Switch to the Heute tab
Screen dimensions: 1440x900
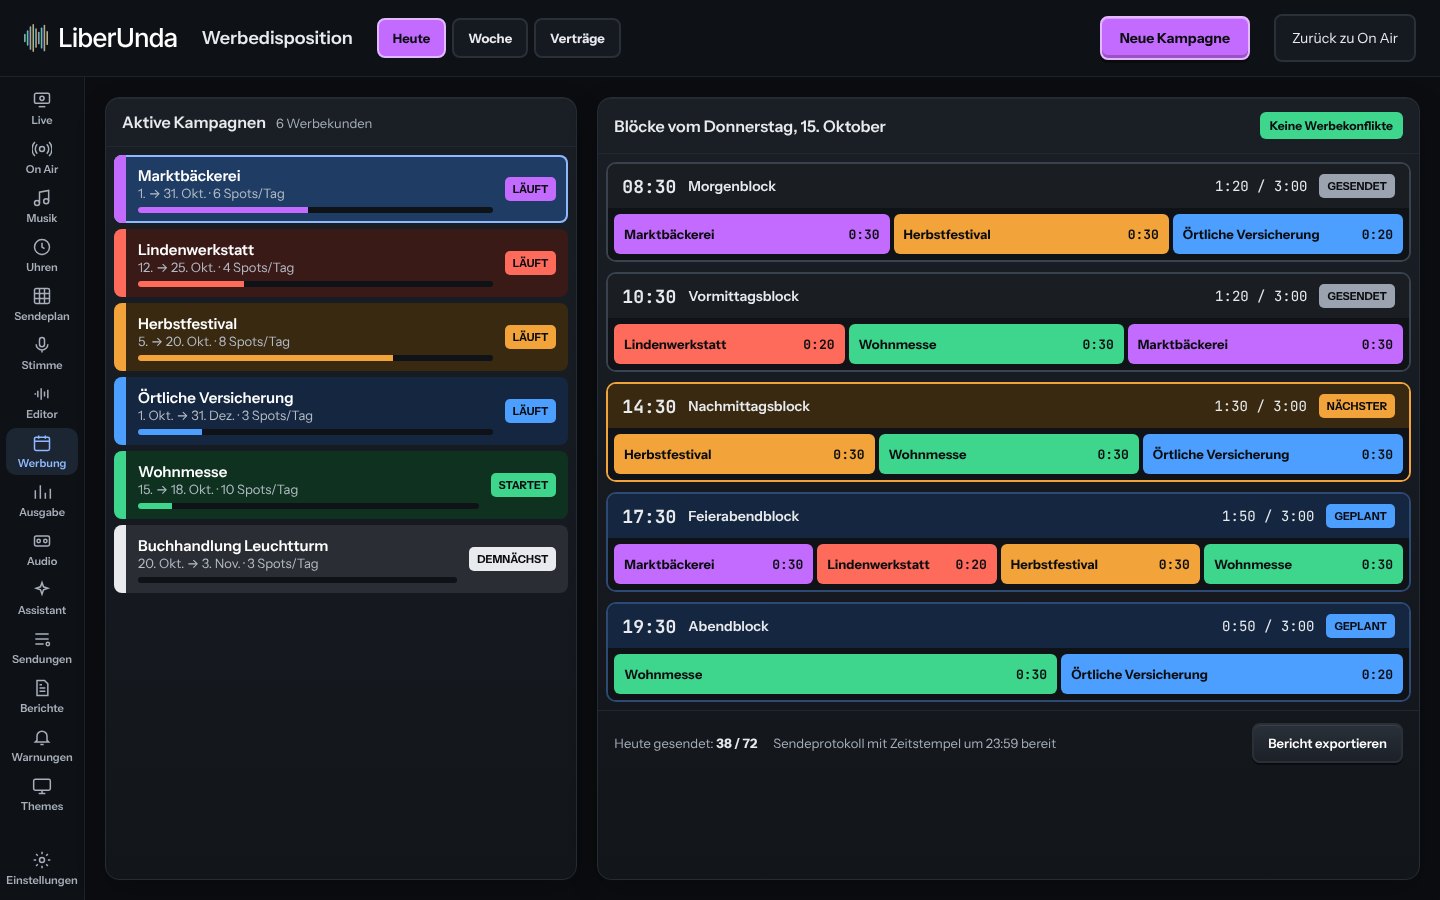coord(411,38)
